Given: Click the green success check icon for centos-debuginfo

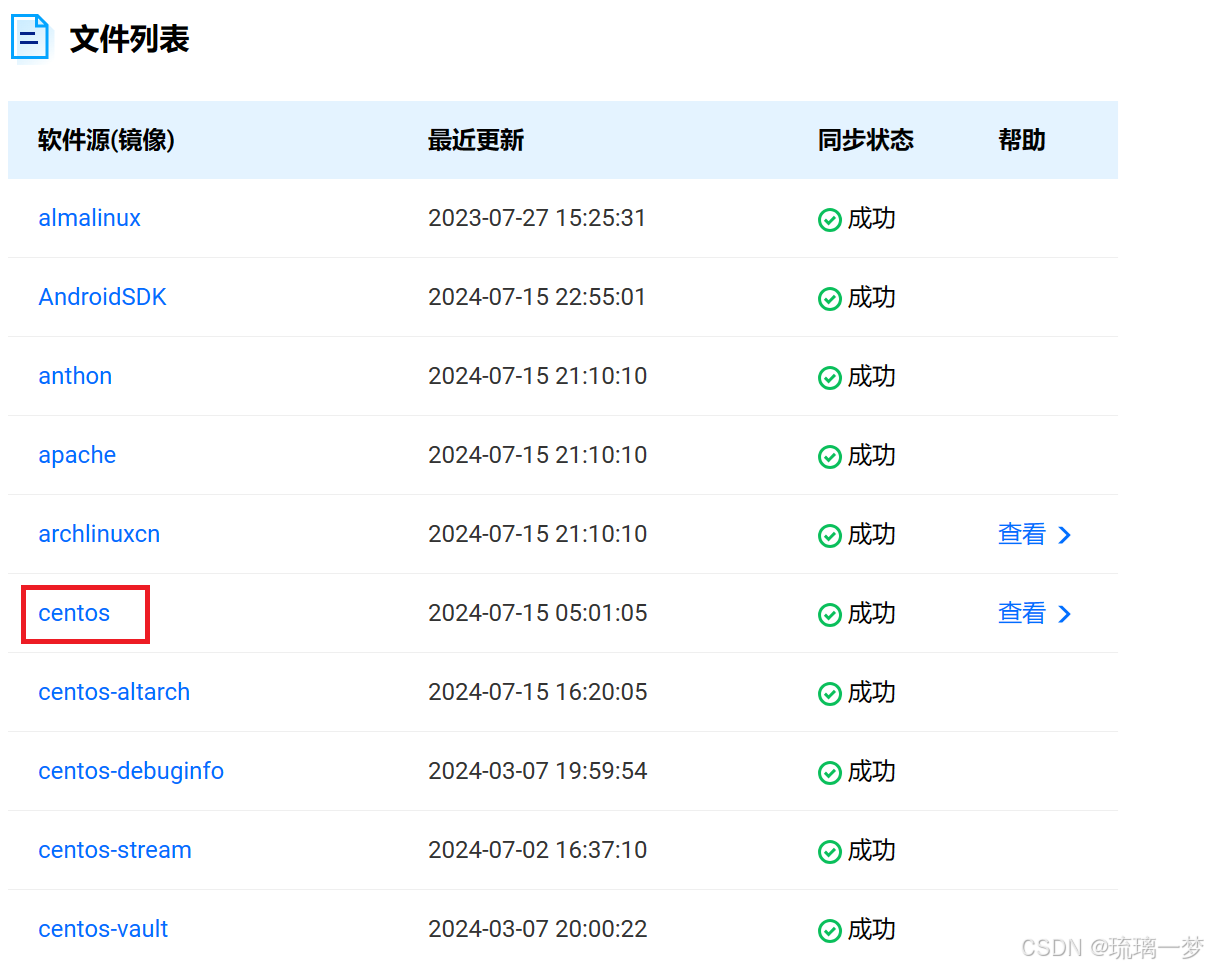Looking at the screenshot, I should (x=829, y=773).
